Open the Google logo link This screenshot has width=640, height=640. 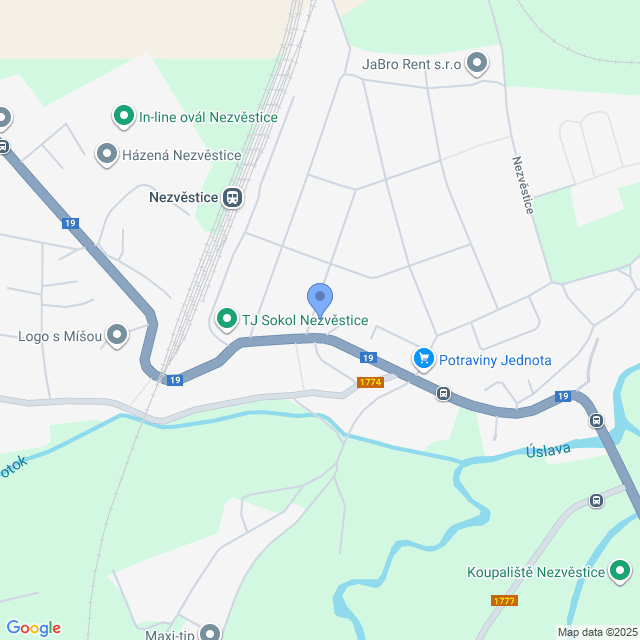(34, 628)
